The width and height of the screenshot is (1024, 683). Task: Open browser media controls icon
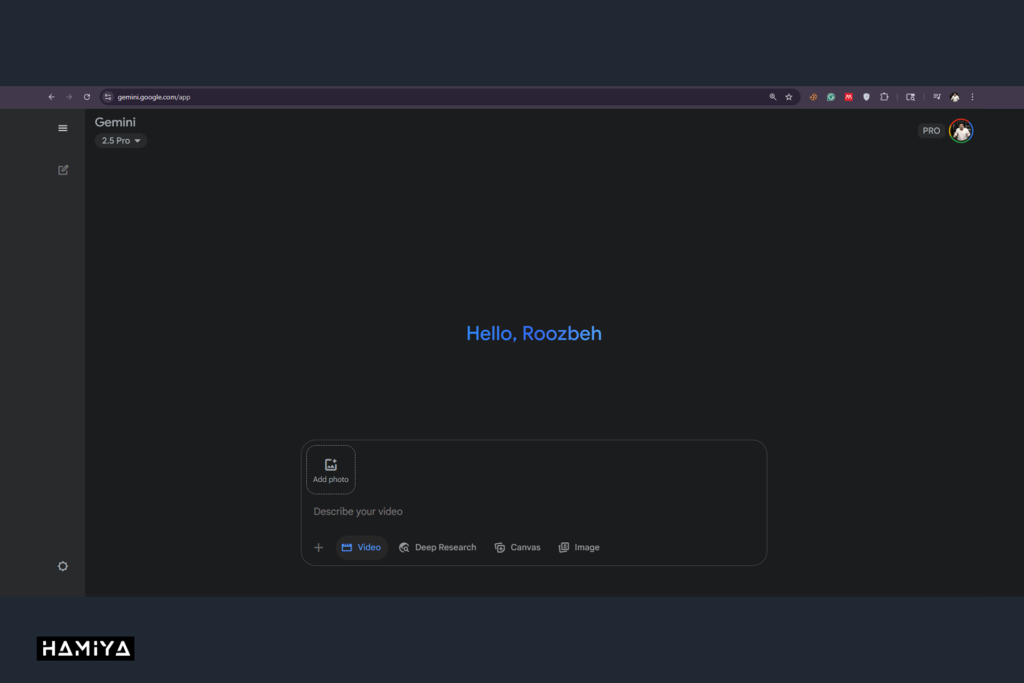click(937, 97)
